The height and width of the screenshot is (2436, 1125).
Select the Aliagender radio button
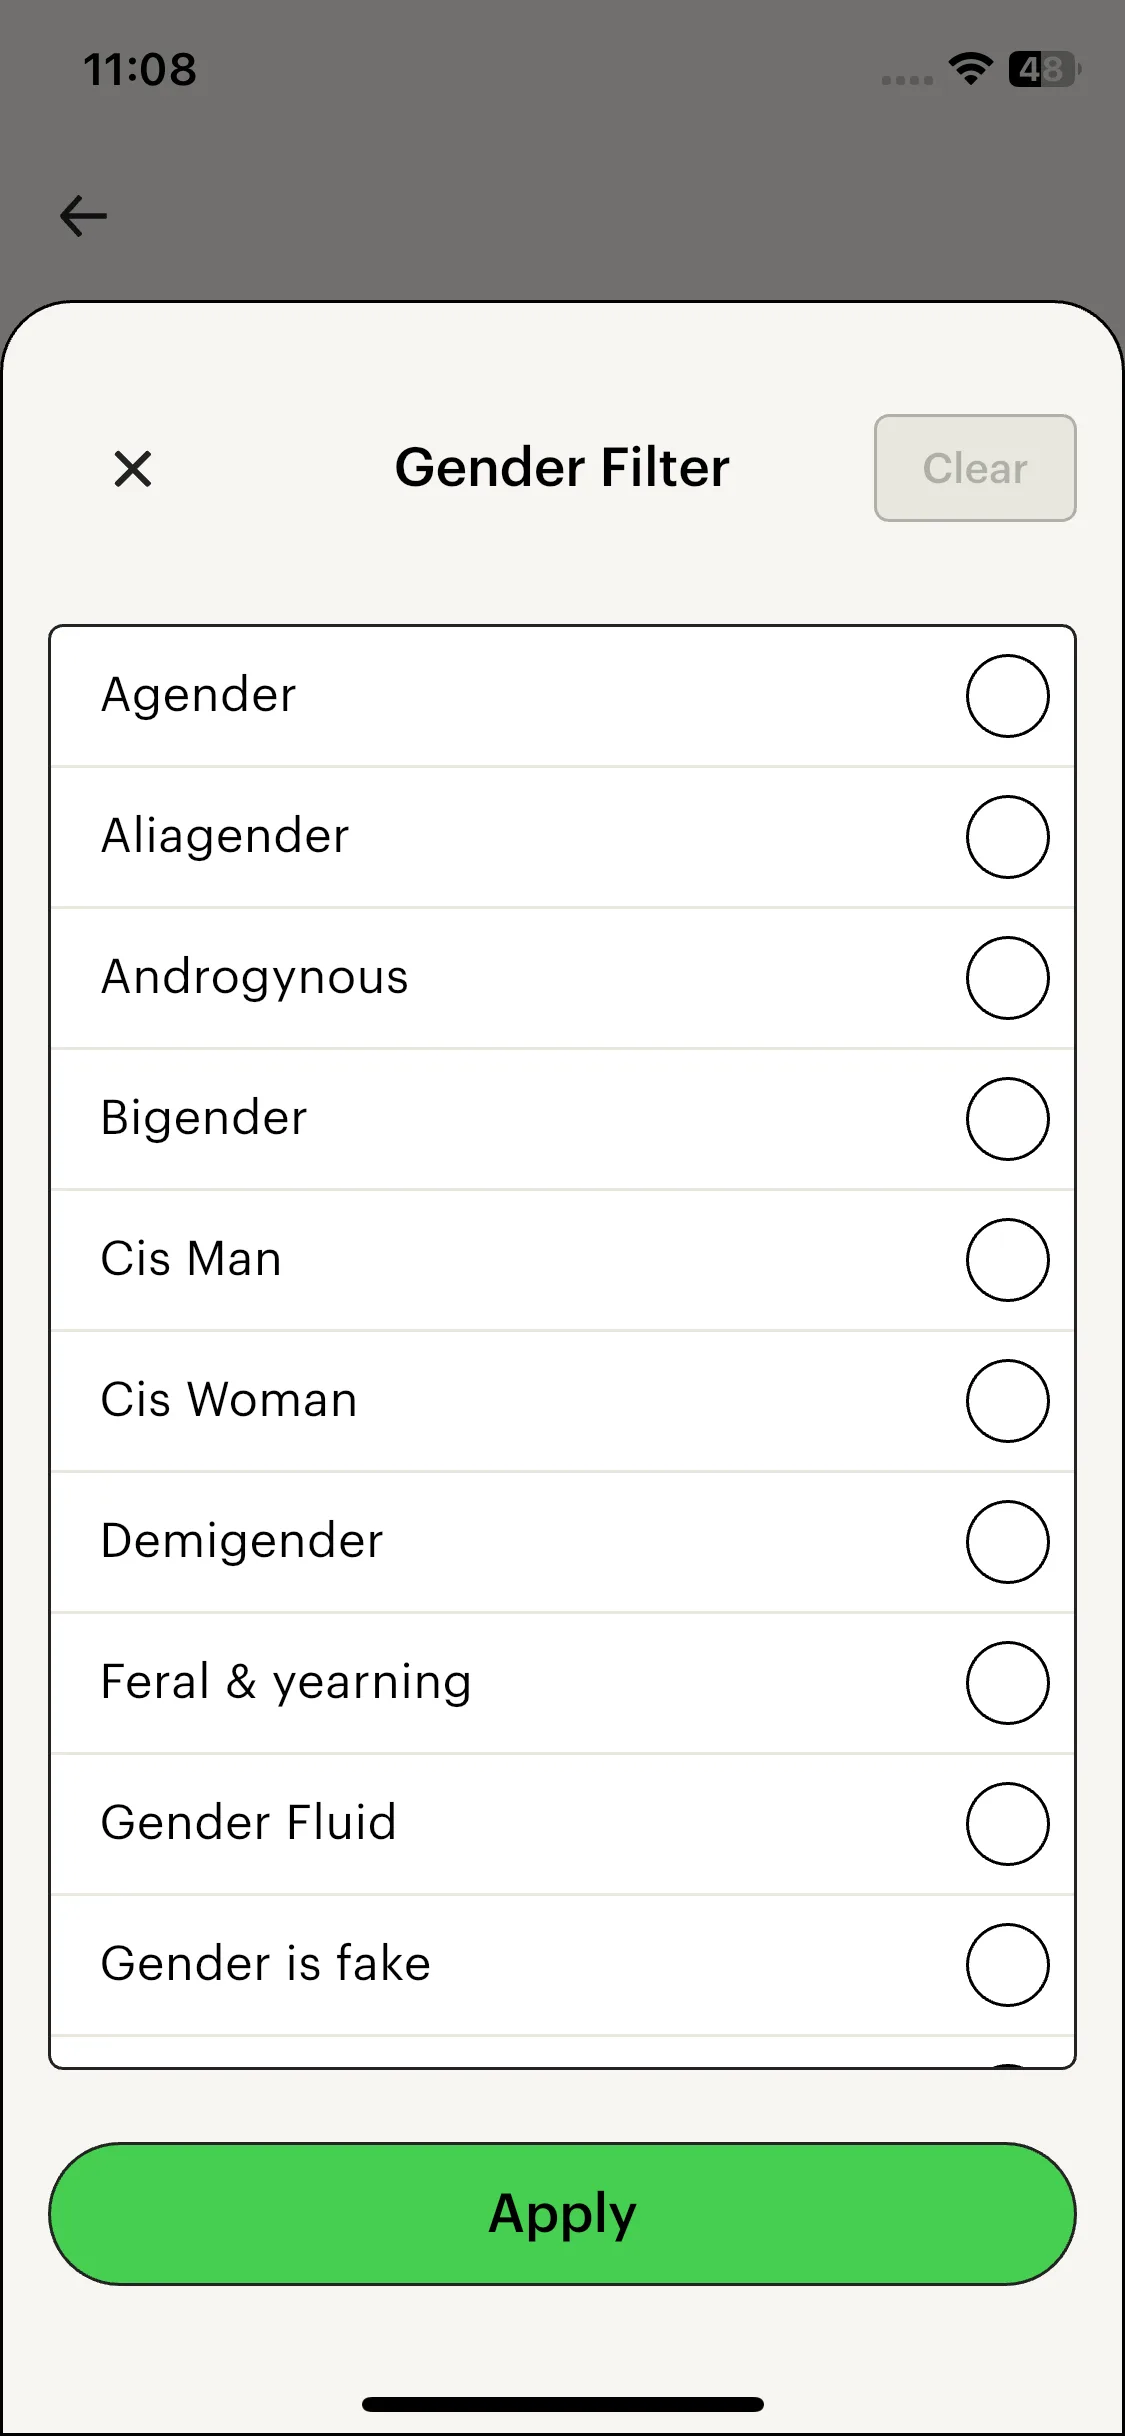[1007, 837]
